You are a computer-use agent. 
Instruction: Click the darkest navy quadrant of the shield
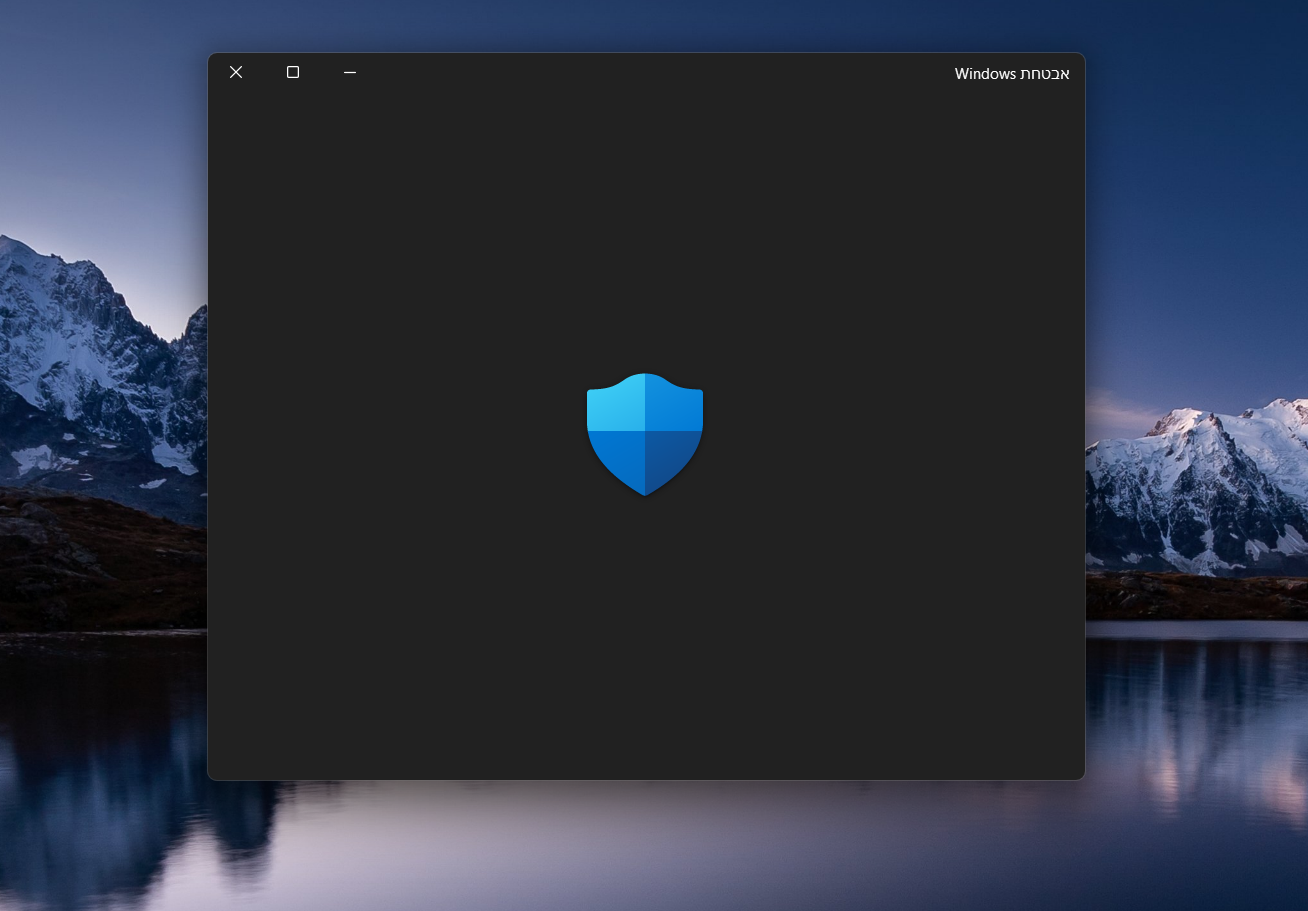(672, 456)
